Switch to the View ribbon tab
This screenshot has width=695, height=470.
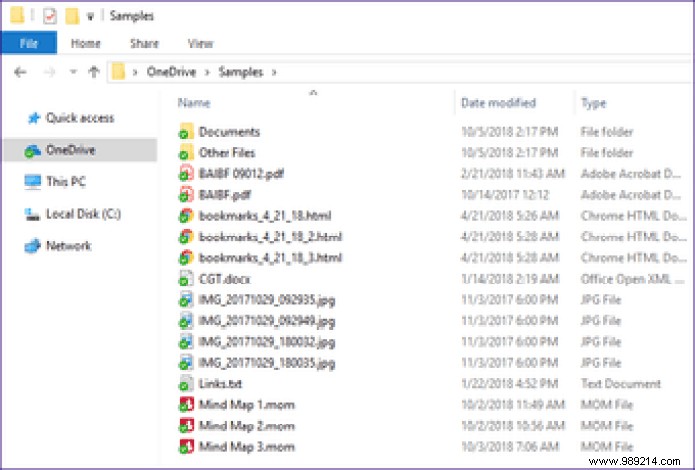pos(200,43)
